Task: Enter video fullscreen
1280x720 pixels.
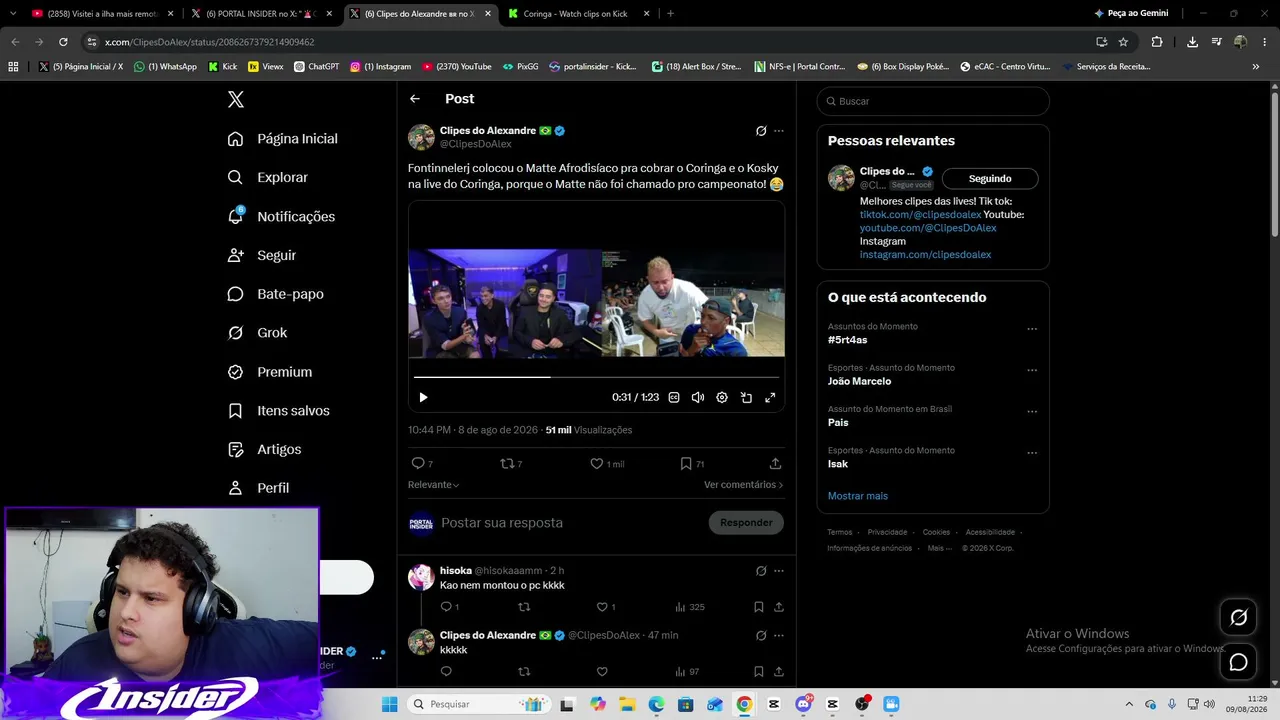Action: (x=770, y=397)
